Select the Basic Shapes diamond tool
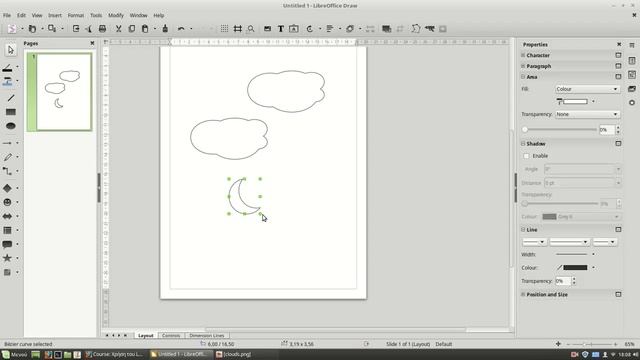This screenshot has height=360, width=640. click(x=7, y=188)
